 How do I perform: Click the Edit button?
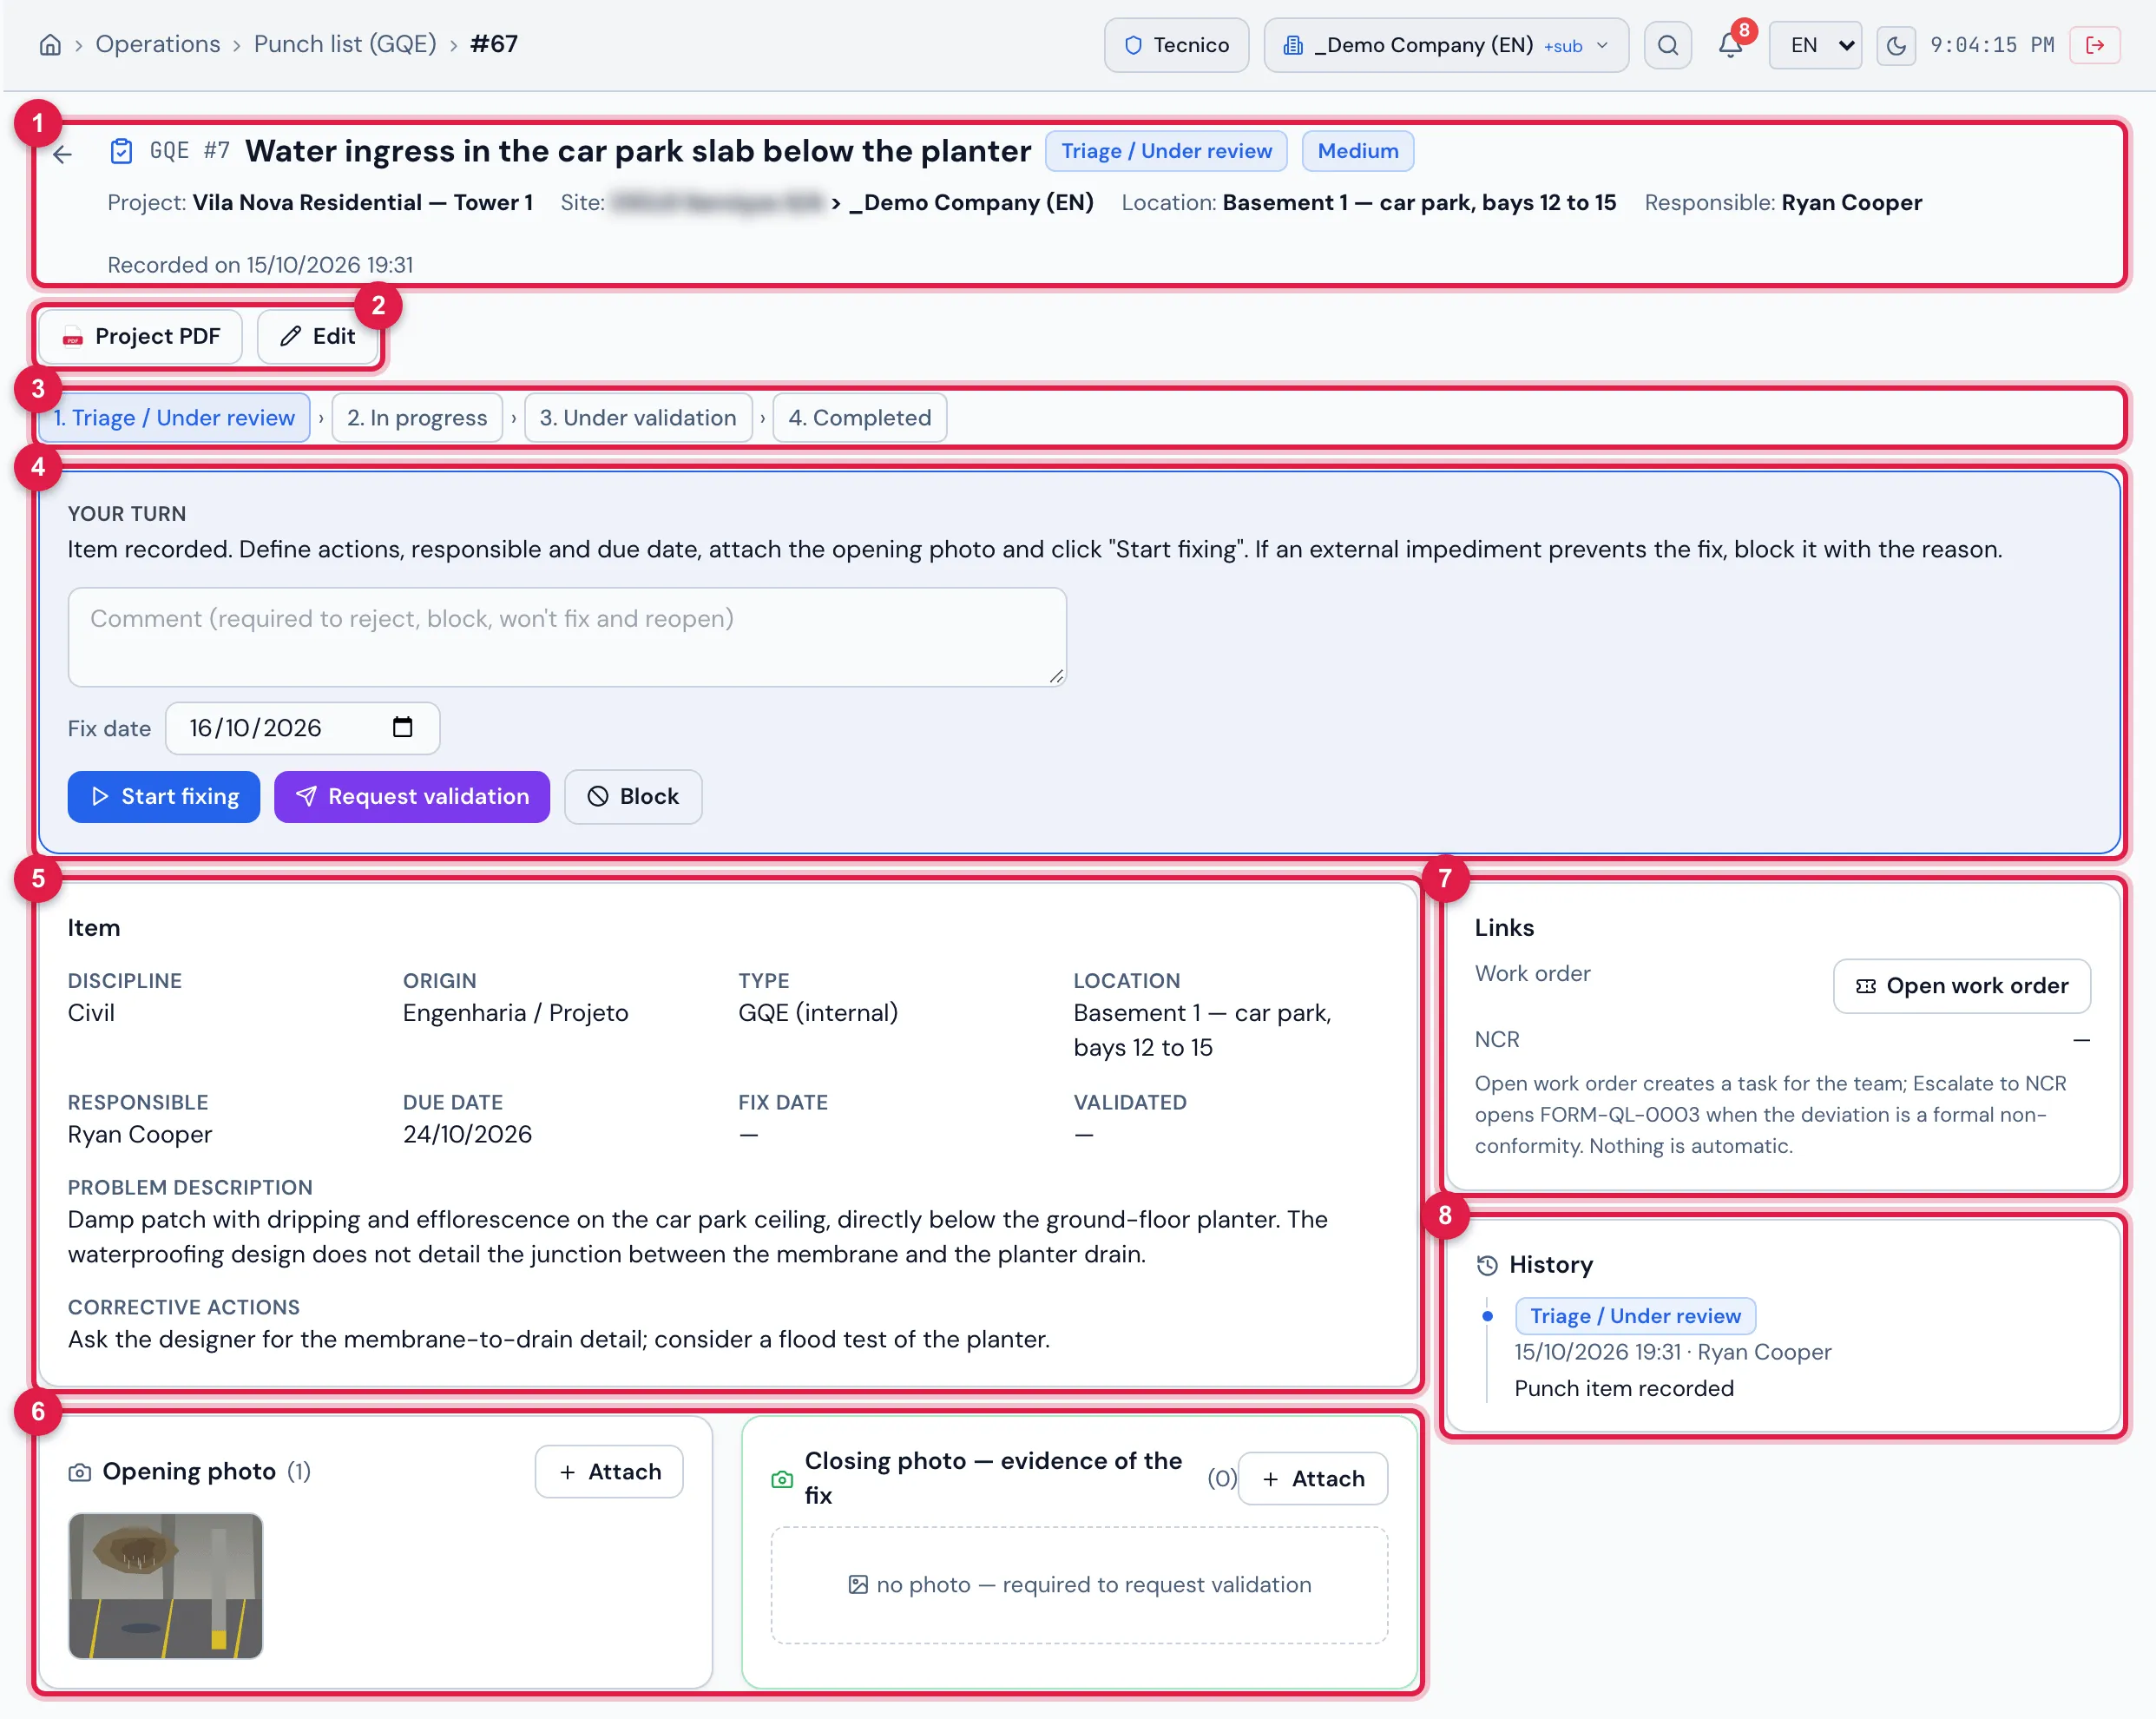(318, 336)
